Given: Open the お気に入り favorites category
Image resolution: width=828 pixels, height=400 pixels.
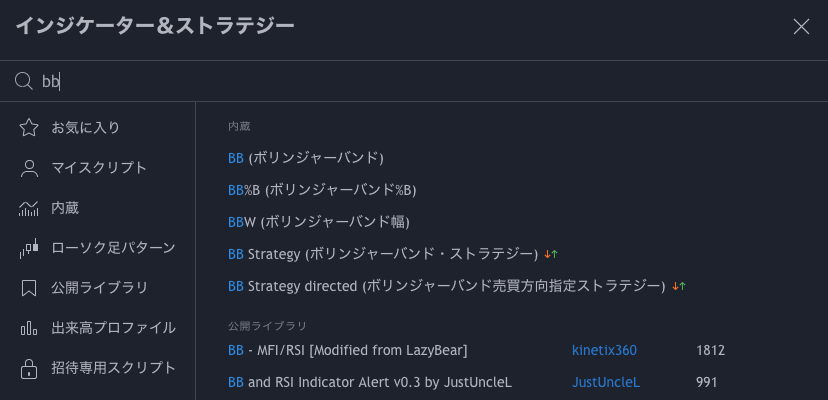Looking at the screenshot, I should pos(86,128).
